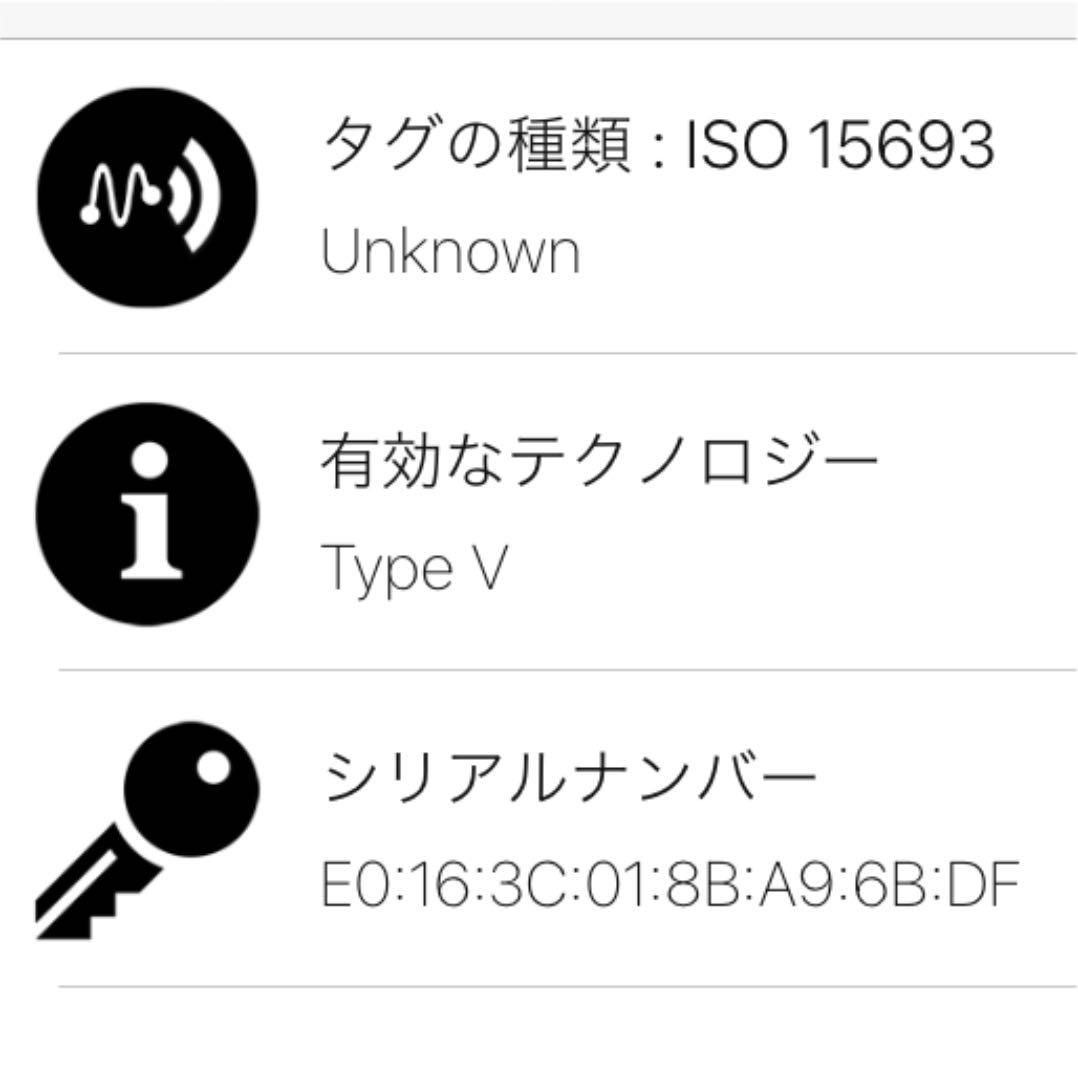Tap the number 15693 in the tag type
This screenshot has width=1078, height=1080.
click(900, 145)
